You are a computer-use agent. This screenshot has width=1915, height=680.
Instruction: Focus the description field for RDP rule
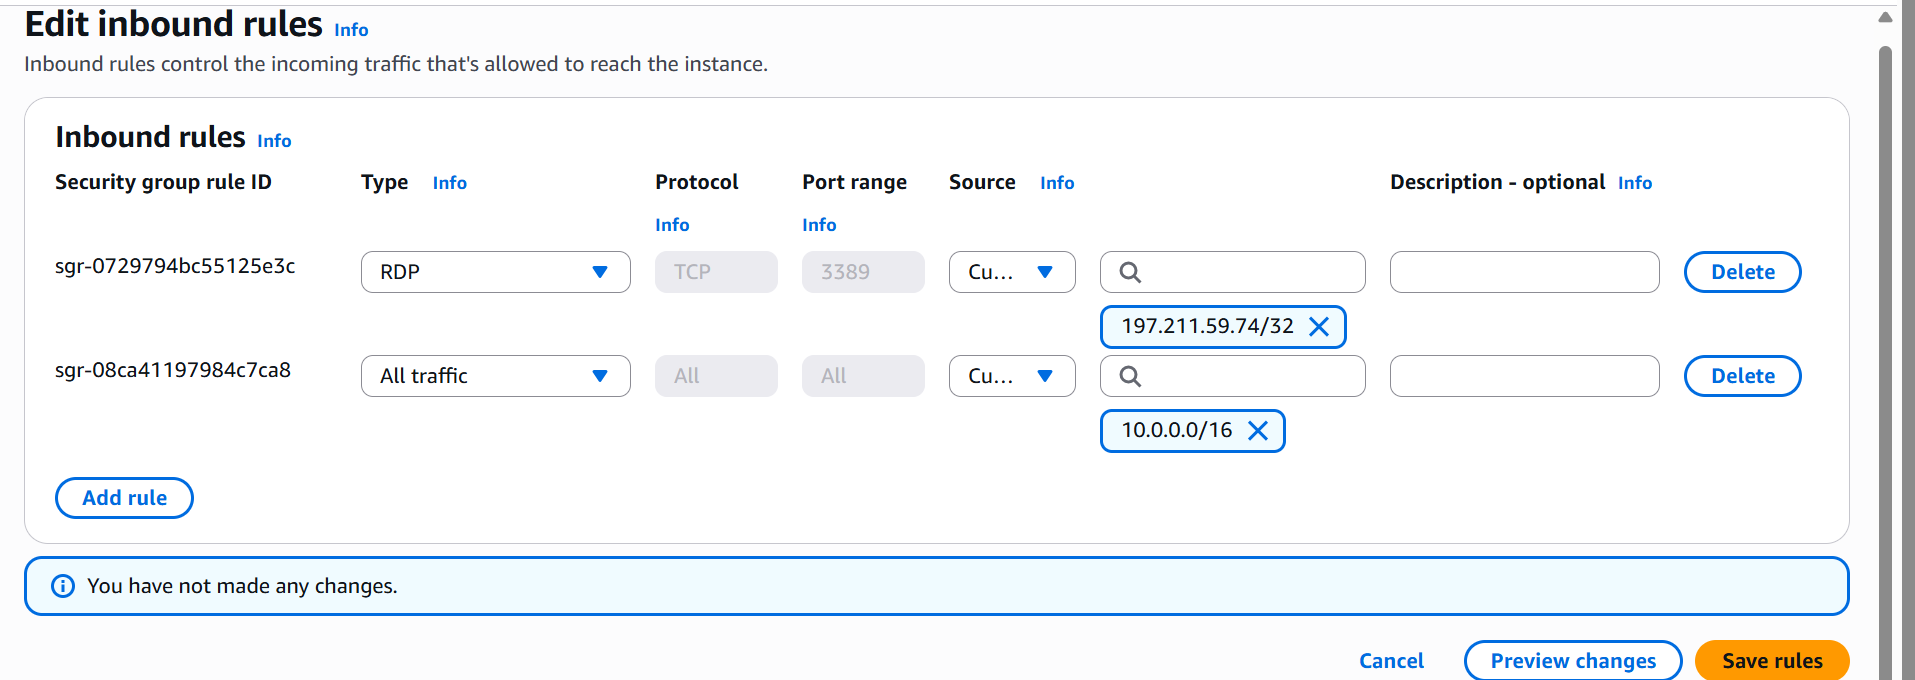click(1524, 272)
